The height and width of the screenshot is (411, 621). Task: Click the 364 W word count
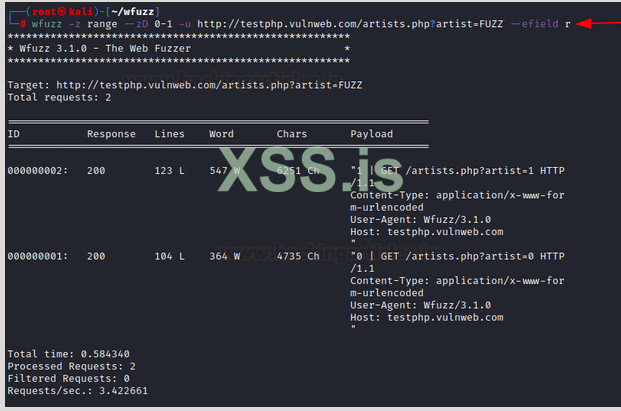click(x=225, y=256)
